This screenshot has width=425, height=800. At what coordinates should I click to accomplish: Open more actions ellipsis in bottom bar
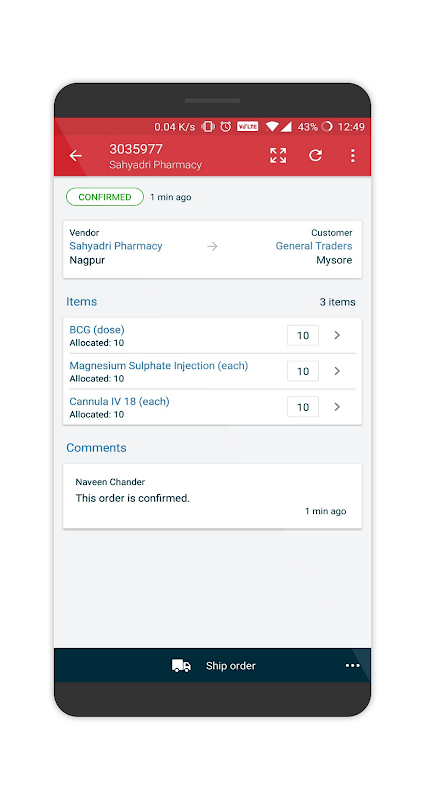[x=353, y=665]
